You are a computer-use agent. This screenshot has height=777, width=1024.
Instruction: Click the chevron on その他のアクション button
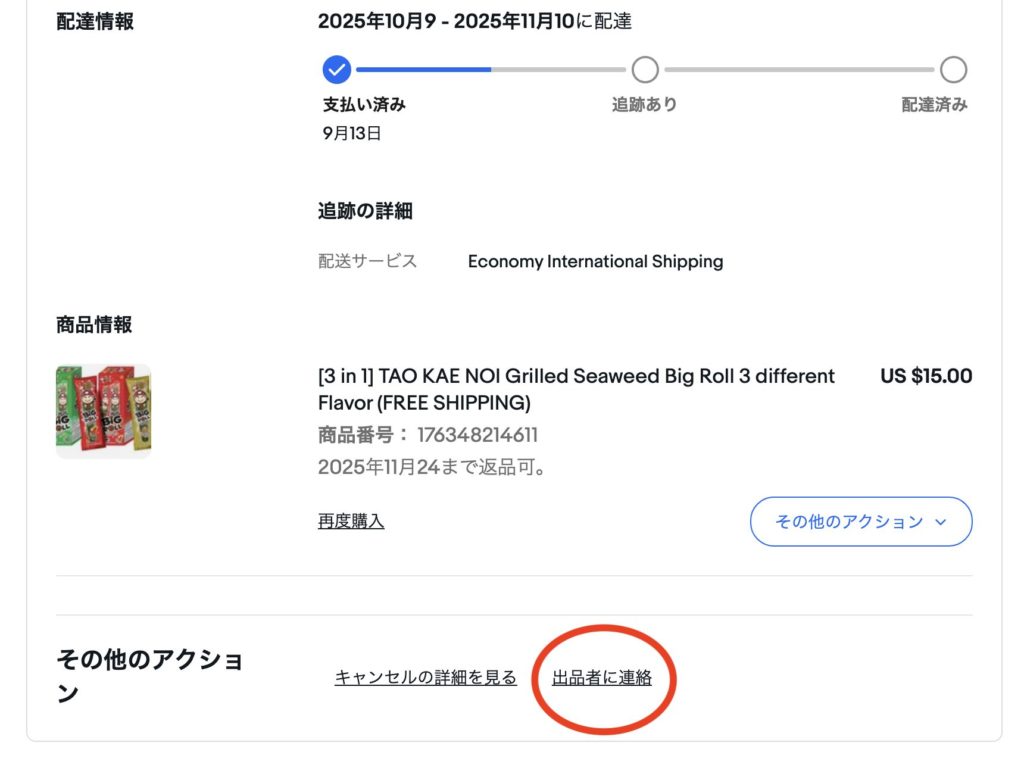pyautogui.click(x=940, y=522)
